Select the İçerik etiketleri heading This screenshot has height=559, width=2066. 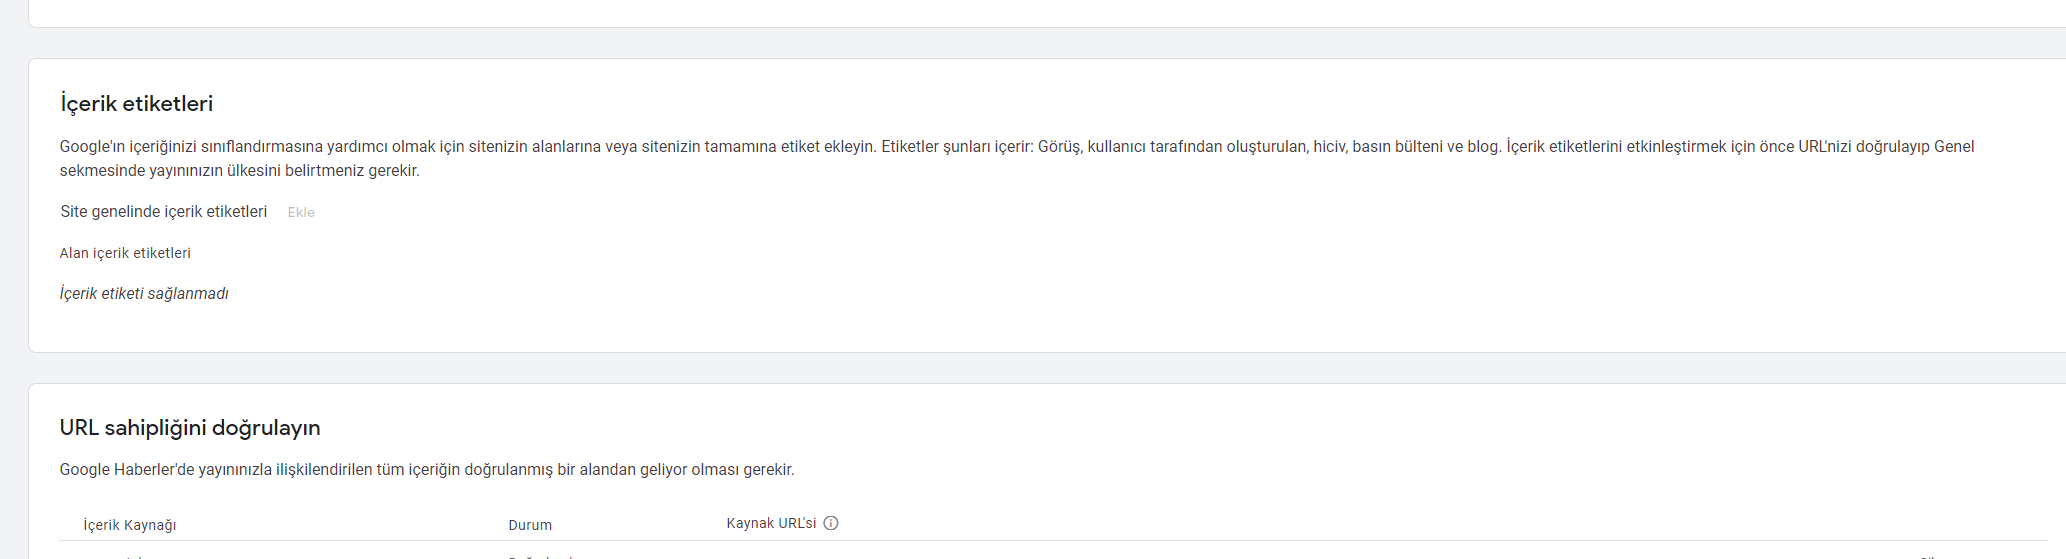136,103
